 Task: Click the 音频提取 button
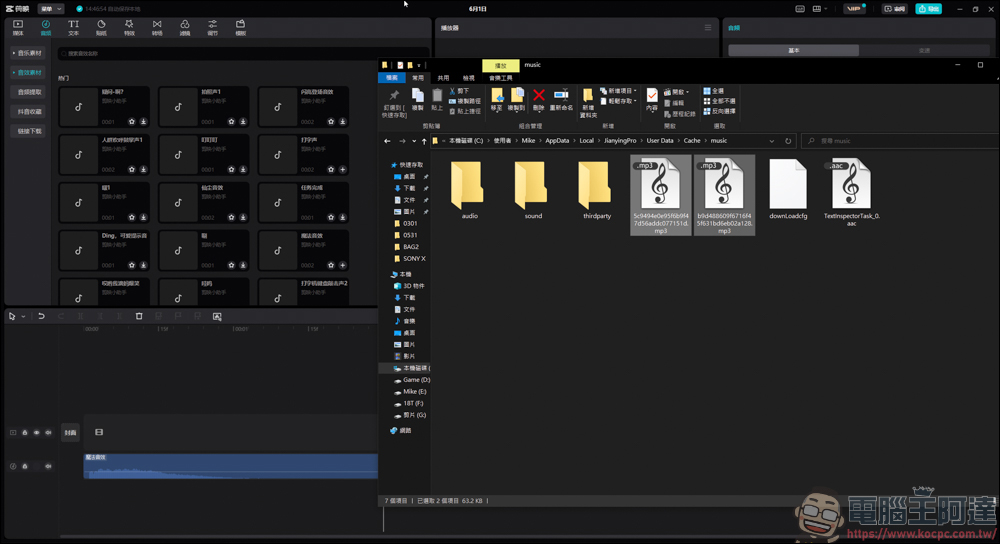pos(29,92)
